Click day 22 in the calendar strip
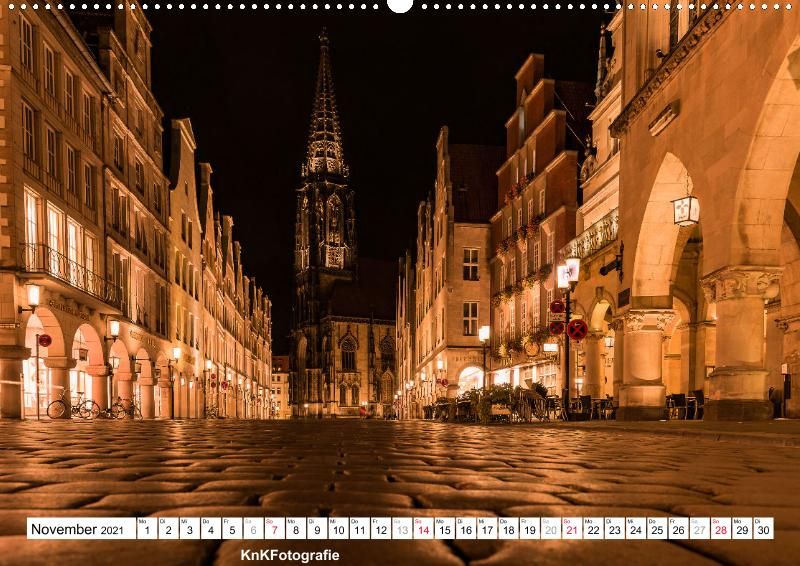 pos(593,528)
